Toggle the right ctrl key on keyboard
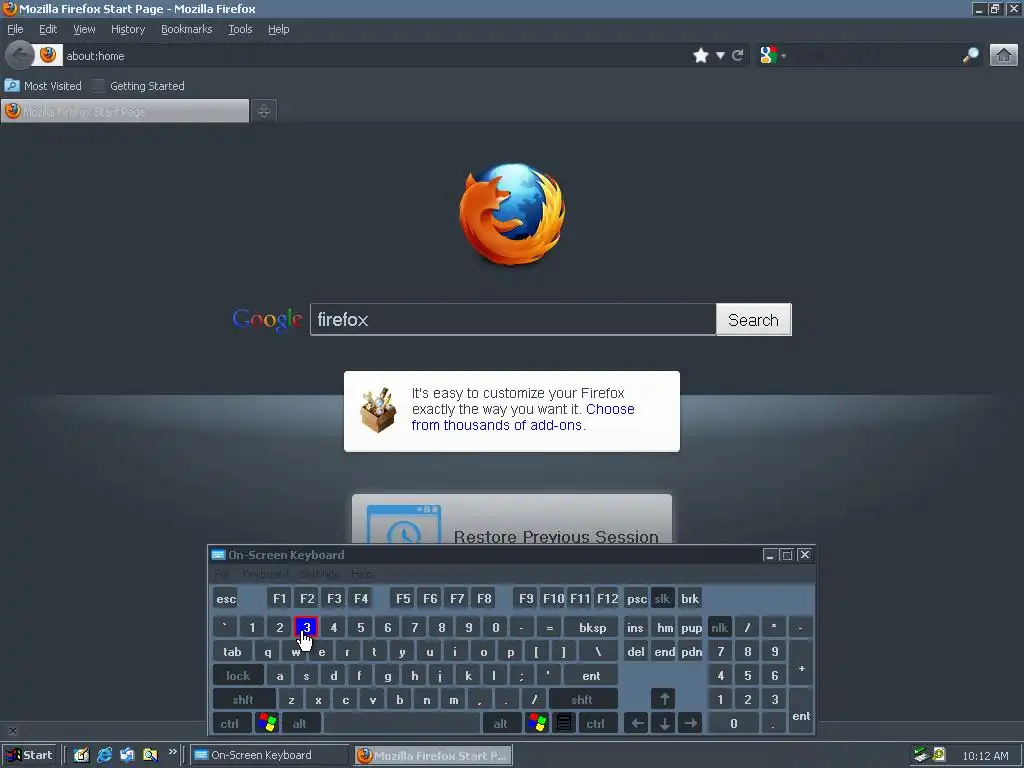Image resolution: width=1024 pixels, height=768 pixels. coord(596,724)
